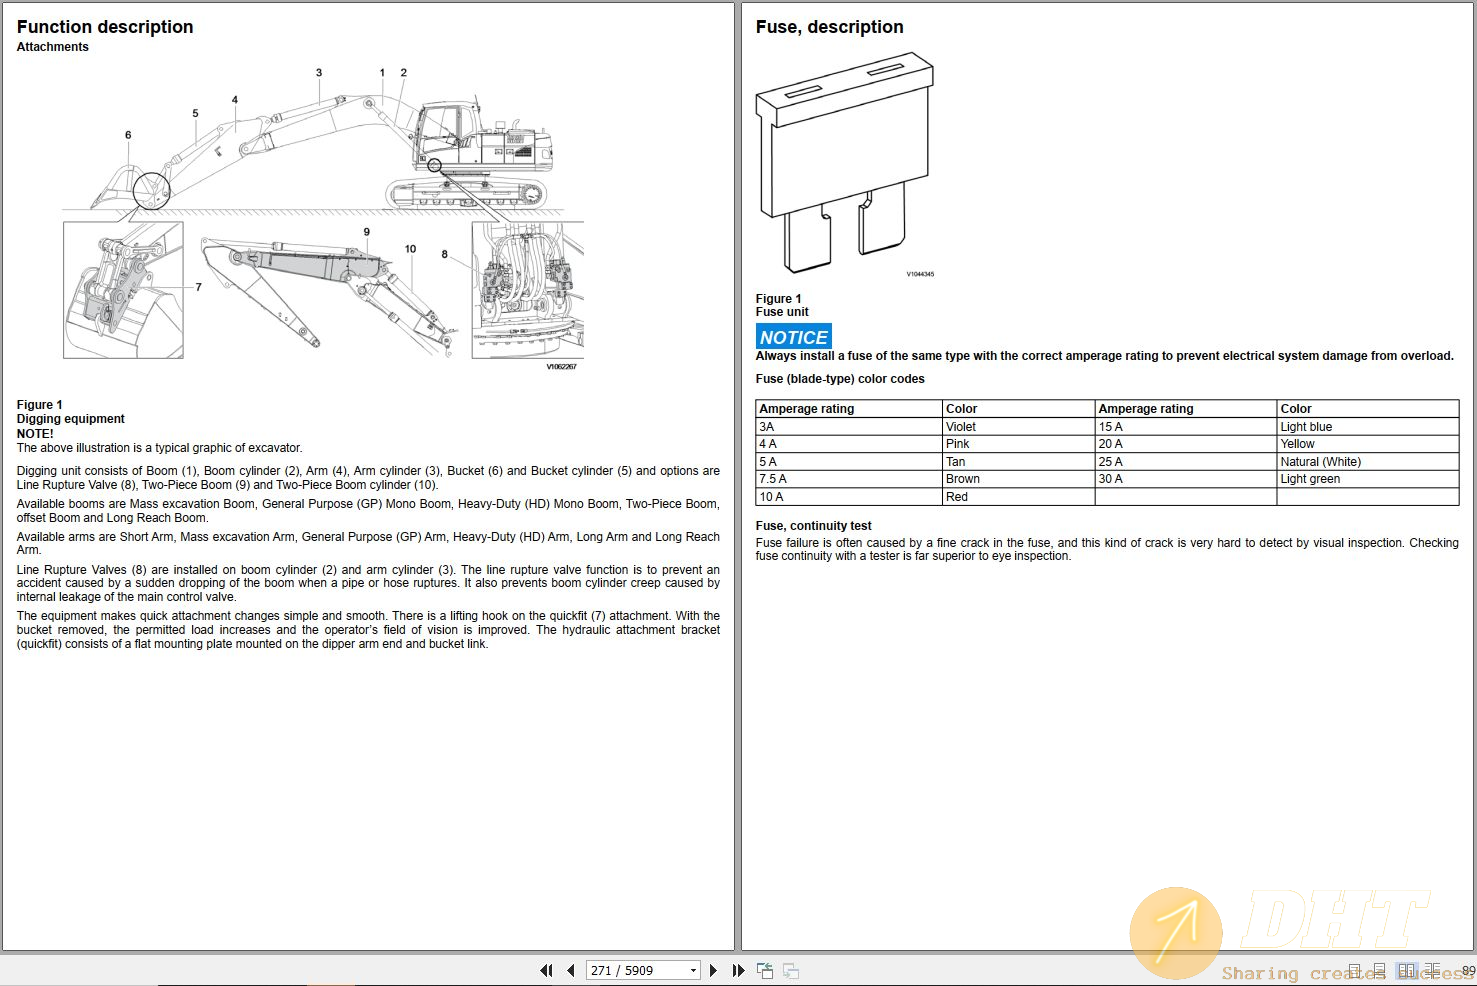The width and height of the screenshot is (1477, 986).
Task: Click the '30 A' amperage cell
Action: click(1185, 479)
